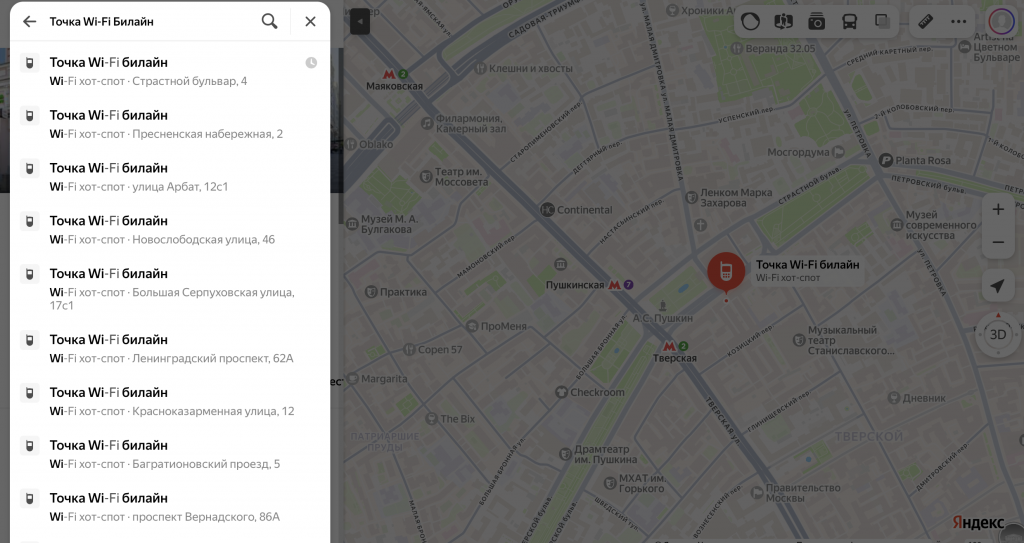This screenshot has width=1024, height=543.
Task: Click 'Точка Wi-Fi билайн' label on map
Action: (807, 265)
